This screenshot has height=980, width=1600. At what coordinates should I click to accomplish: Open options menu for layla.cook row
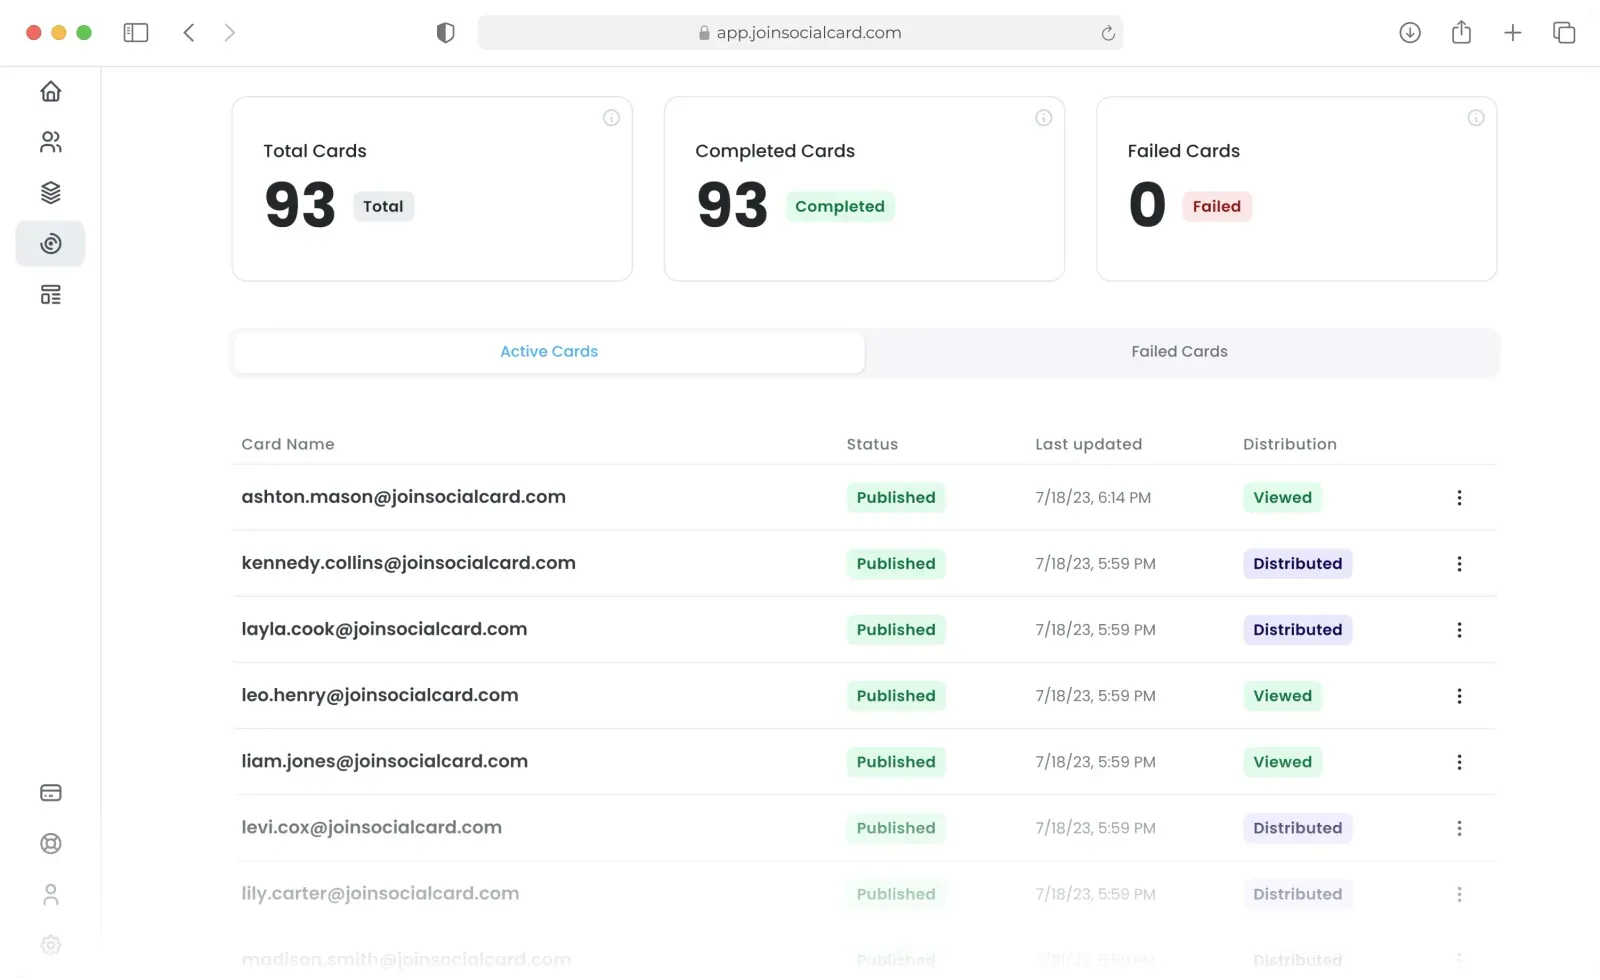pos(1459,630)
